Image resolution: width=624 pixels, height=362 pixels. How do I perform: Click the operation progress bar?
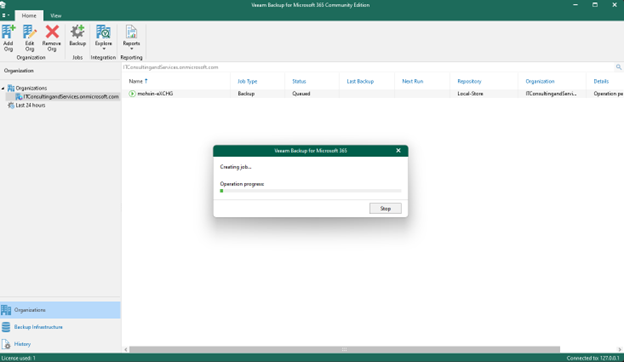310,191
